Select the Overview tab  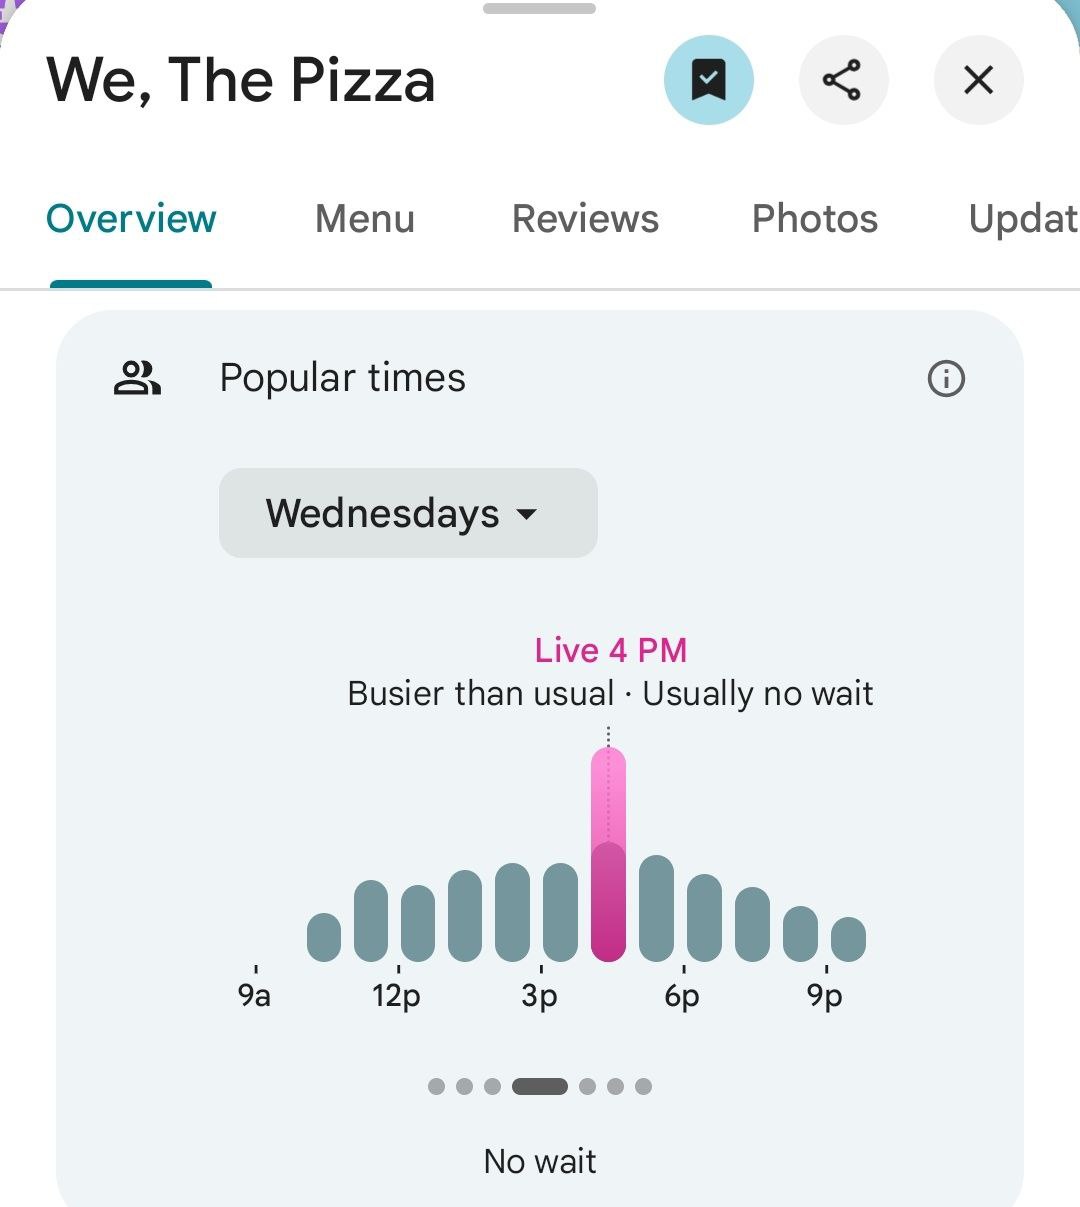pyautogui.click(x=131, y=219)
